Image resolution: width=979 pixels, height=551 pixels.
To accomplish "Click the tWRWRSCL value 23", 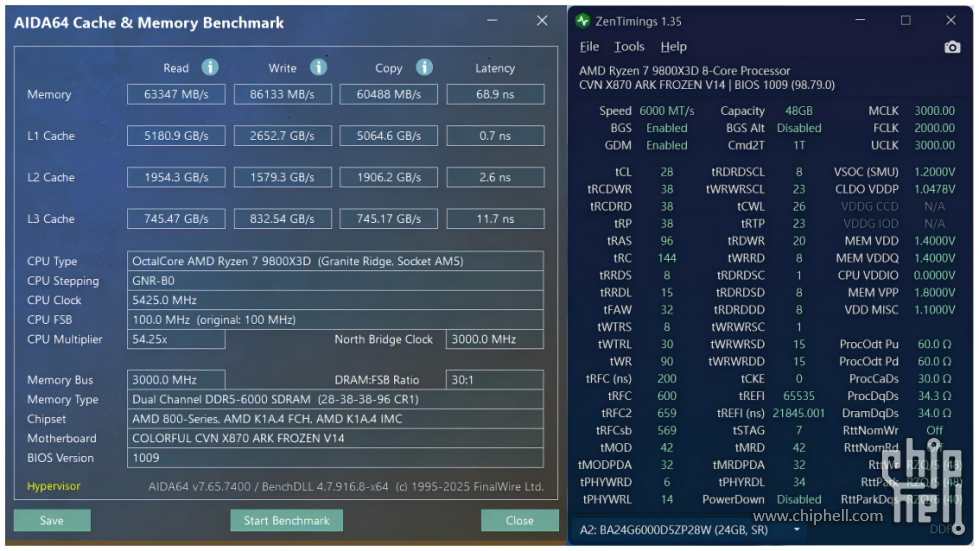I will click(799, 189).
